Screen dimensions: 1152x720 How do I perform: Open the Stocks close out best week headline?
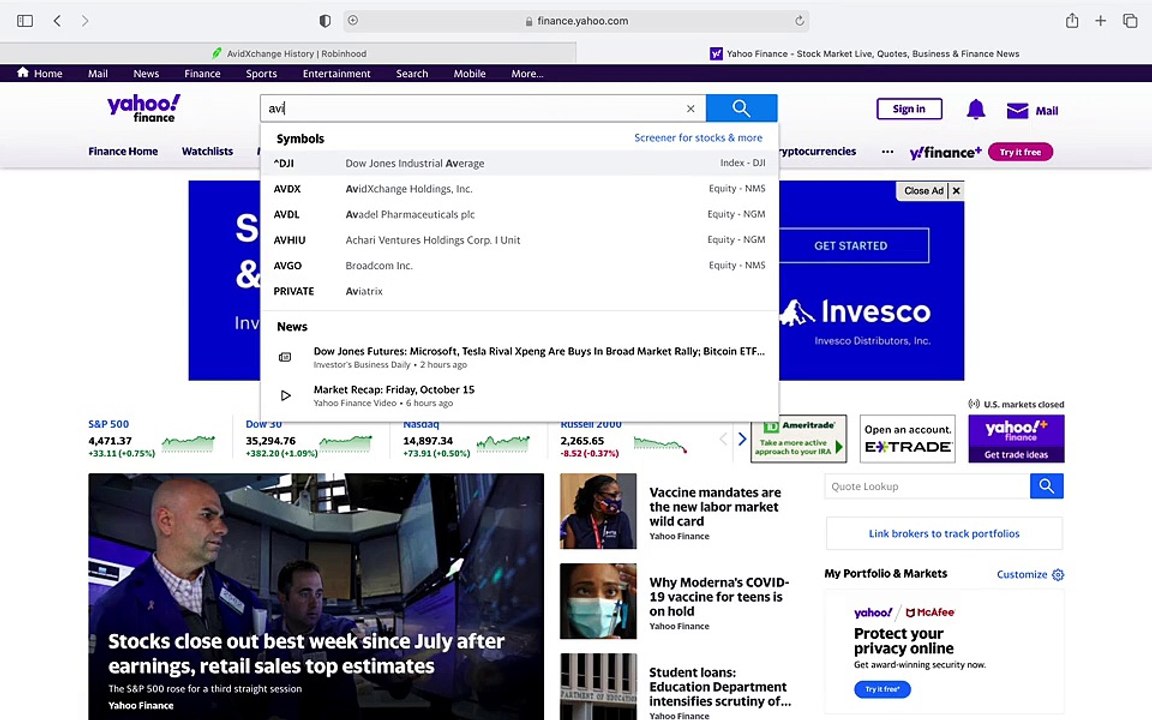click(306, 654)
